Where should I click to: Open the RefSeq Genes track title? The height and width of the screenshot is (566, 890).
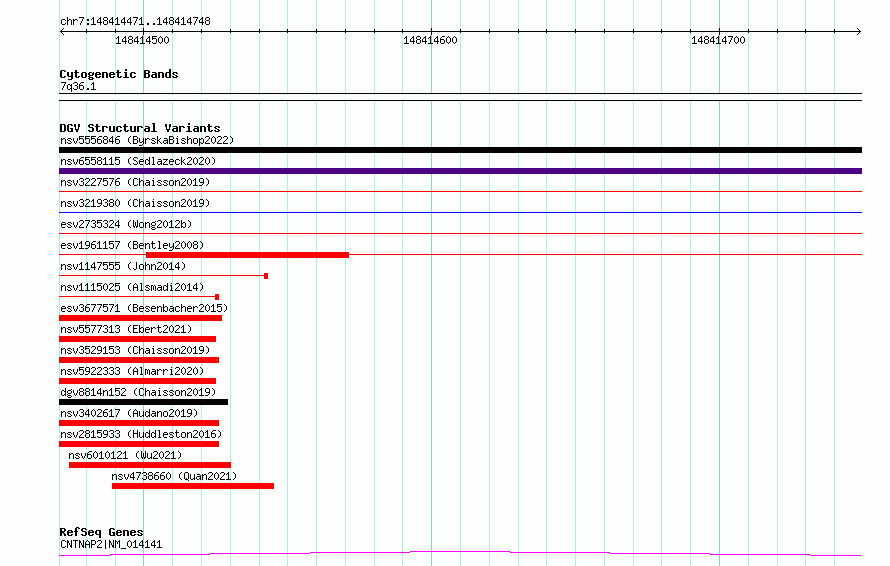(x=101, y=532)
